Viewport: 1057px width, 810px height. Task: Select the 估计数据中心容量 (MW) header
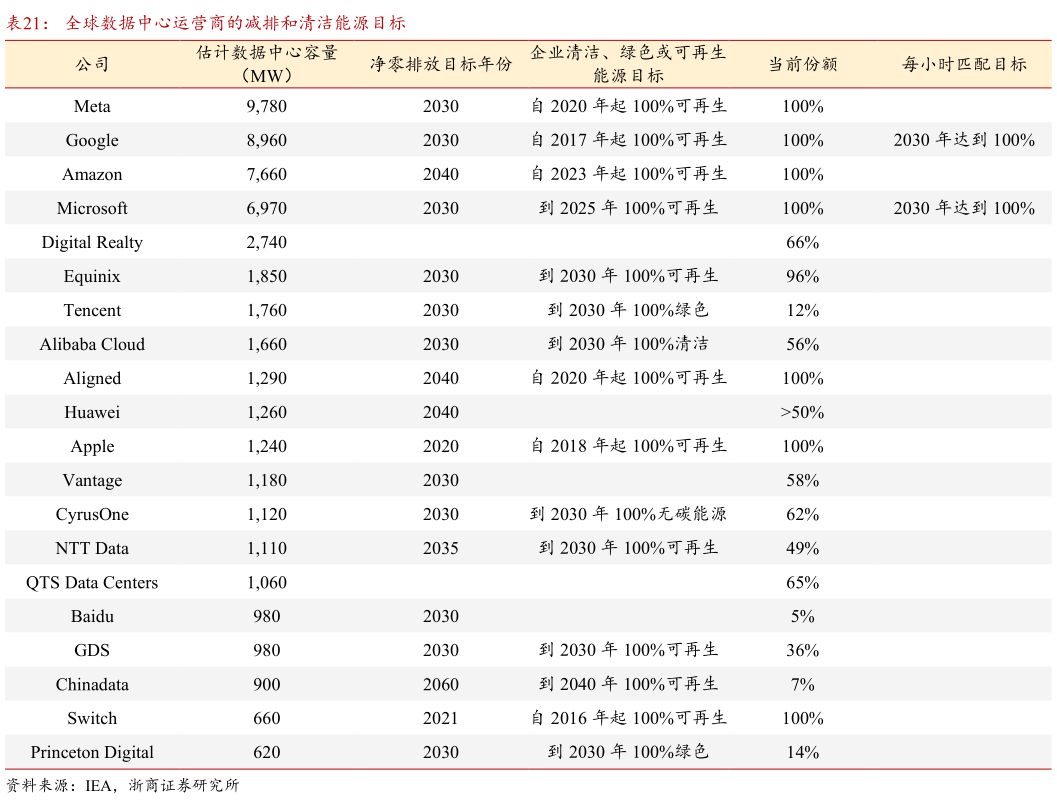(267, 64)
